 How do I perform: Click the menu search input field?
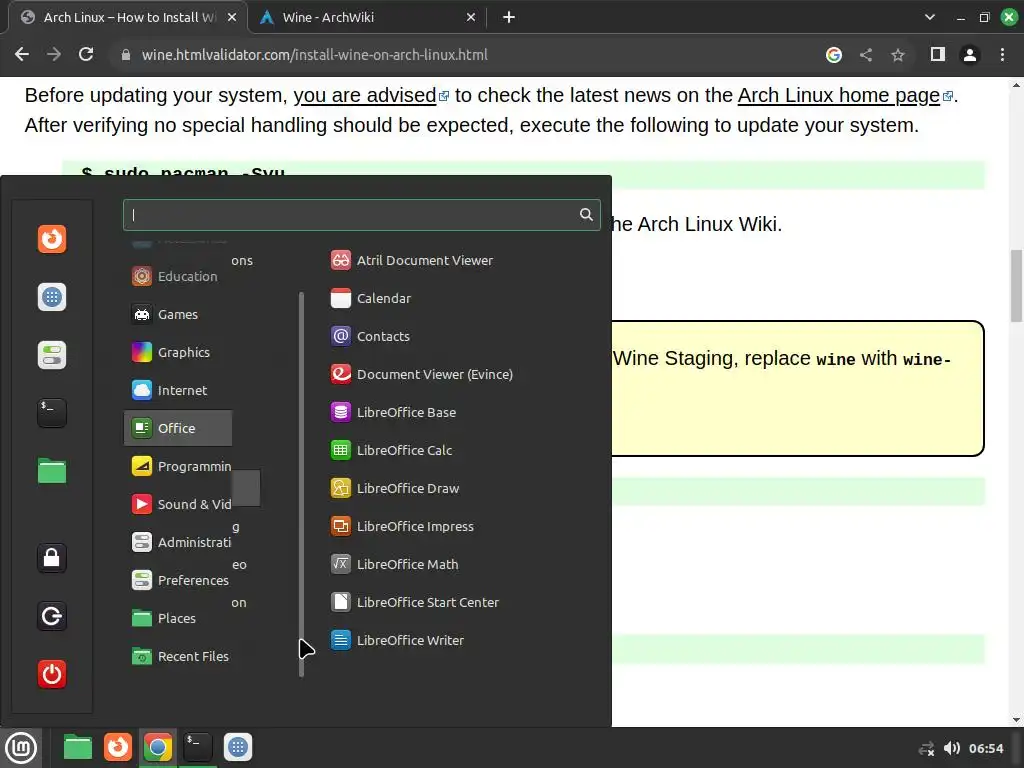(x=361, y=215)
